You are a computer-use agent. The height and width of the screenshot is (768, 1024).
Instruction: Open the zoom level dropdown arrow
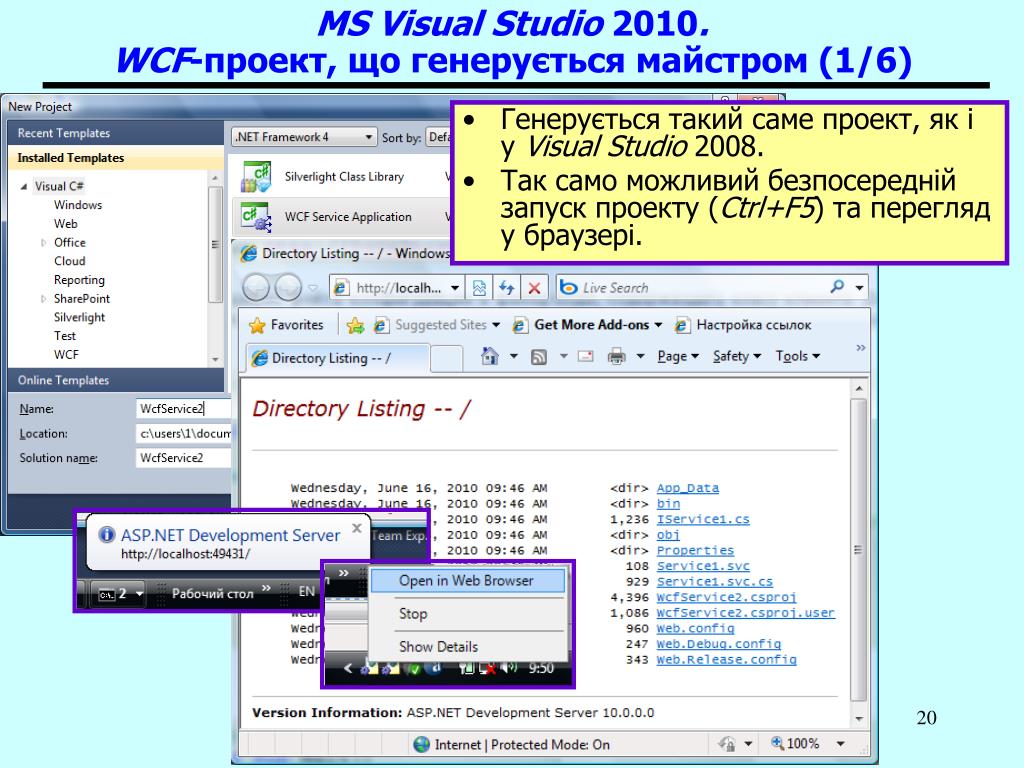(x=841, y=744)
